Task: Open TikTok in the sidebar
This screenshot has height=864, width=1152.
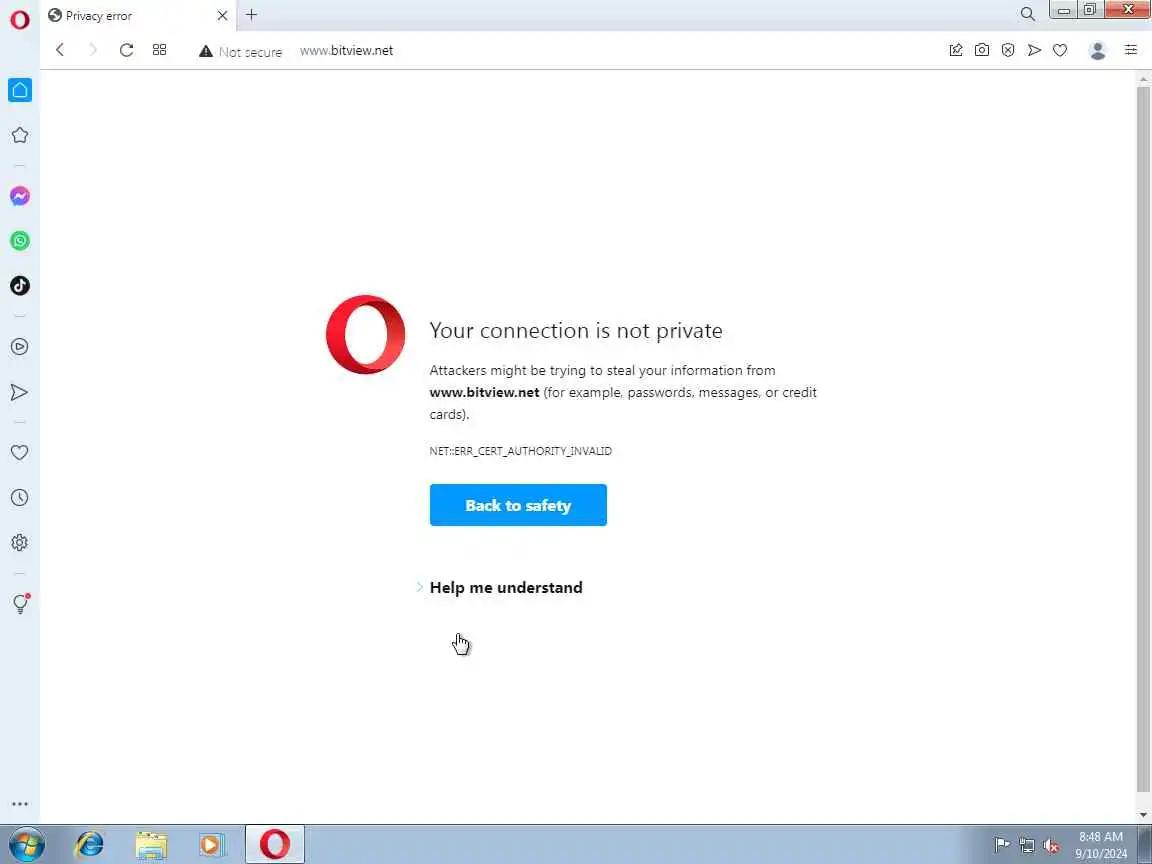Action: tap(20, 286)
